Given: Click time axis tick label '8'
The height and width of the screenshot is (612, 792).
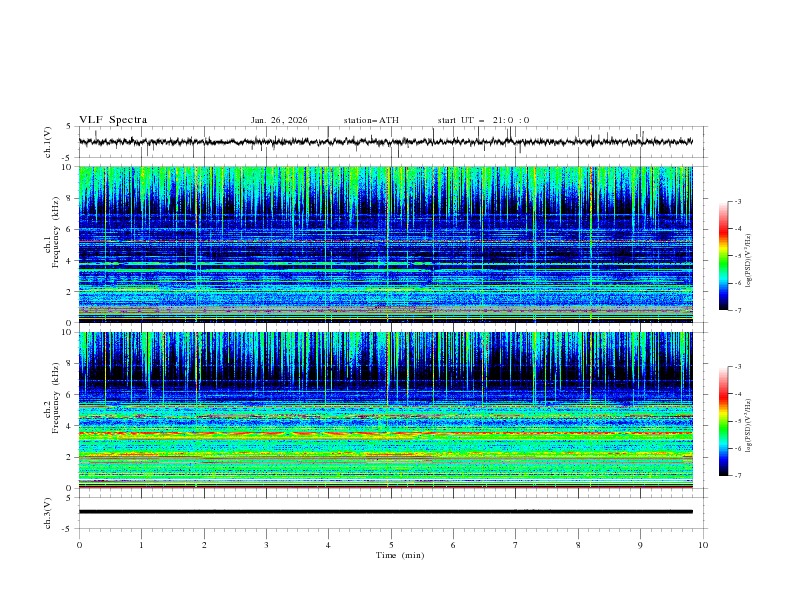Looking at the screenshot, I should pyautogui.click(x=578, y=545).
